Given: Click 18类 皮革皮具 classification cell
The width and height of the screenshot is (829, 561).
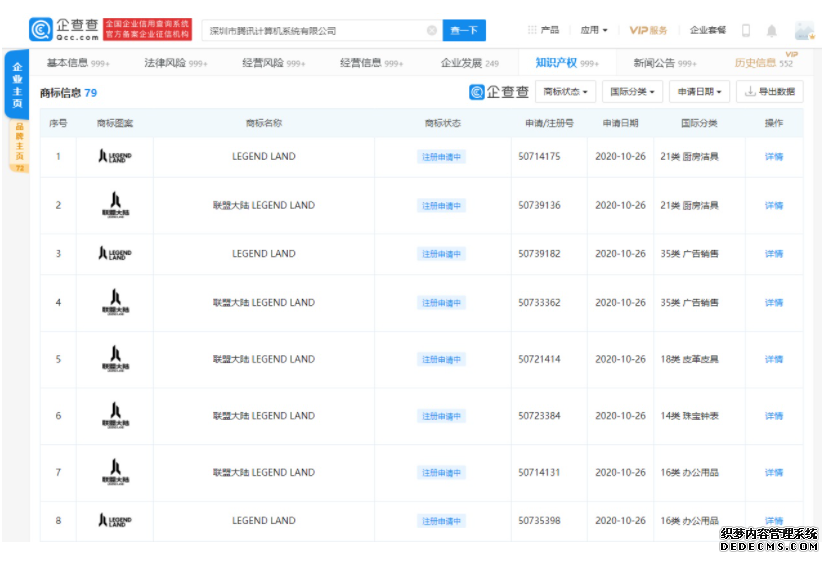Looking at the screenshot, I should [x=689, y=359].
